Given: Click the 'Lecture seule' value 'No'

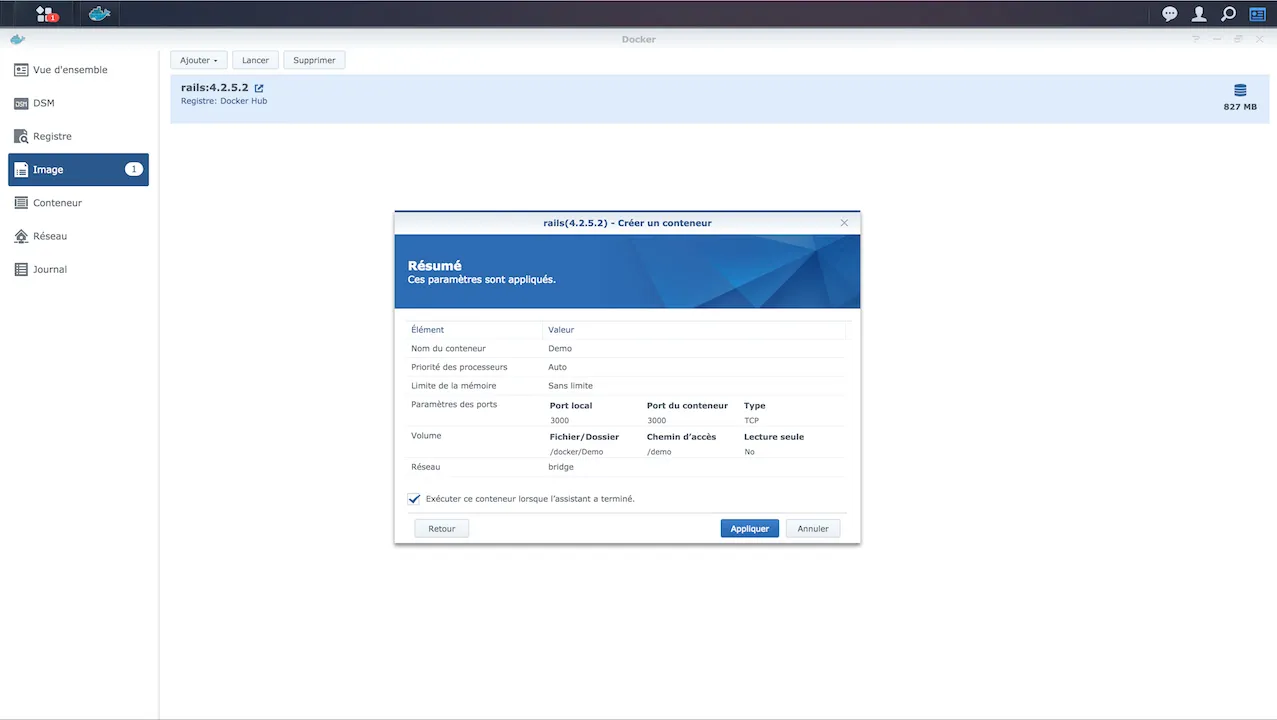Looking at the screenshot, I should pos(749,452).
